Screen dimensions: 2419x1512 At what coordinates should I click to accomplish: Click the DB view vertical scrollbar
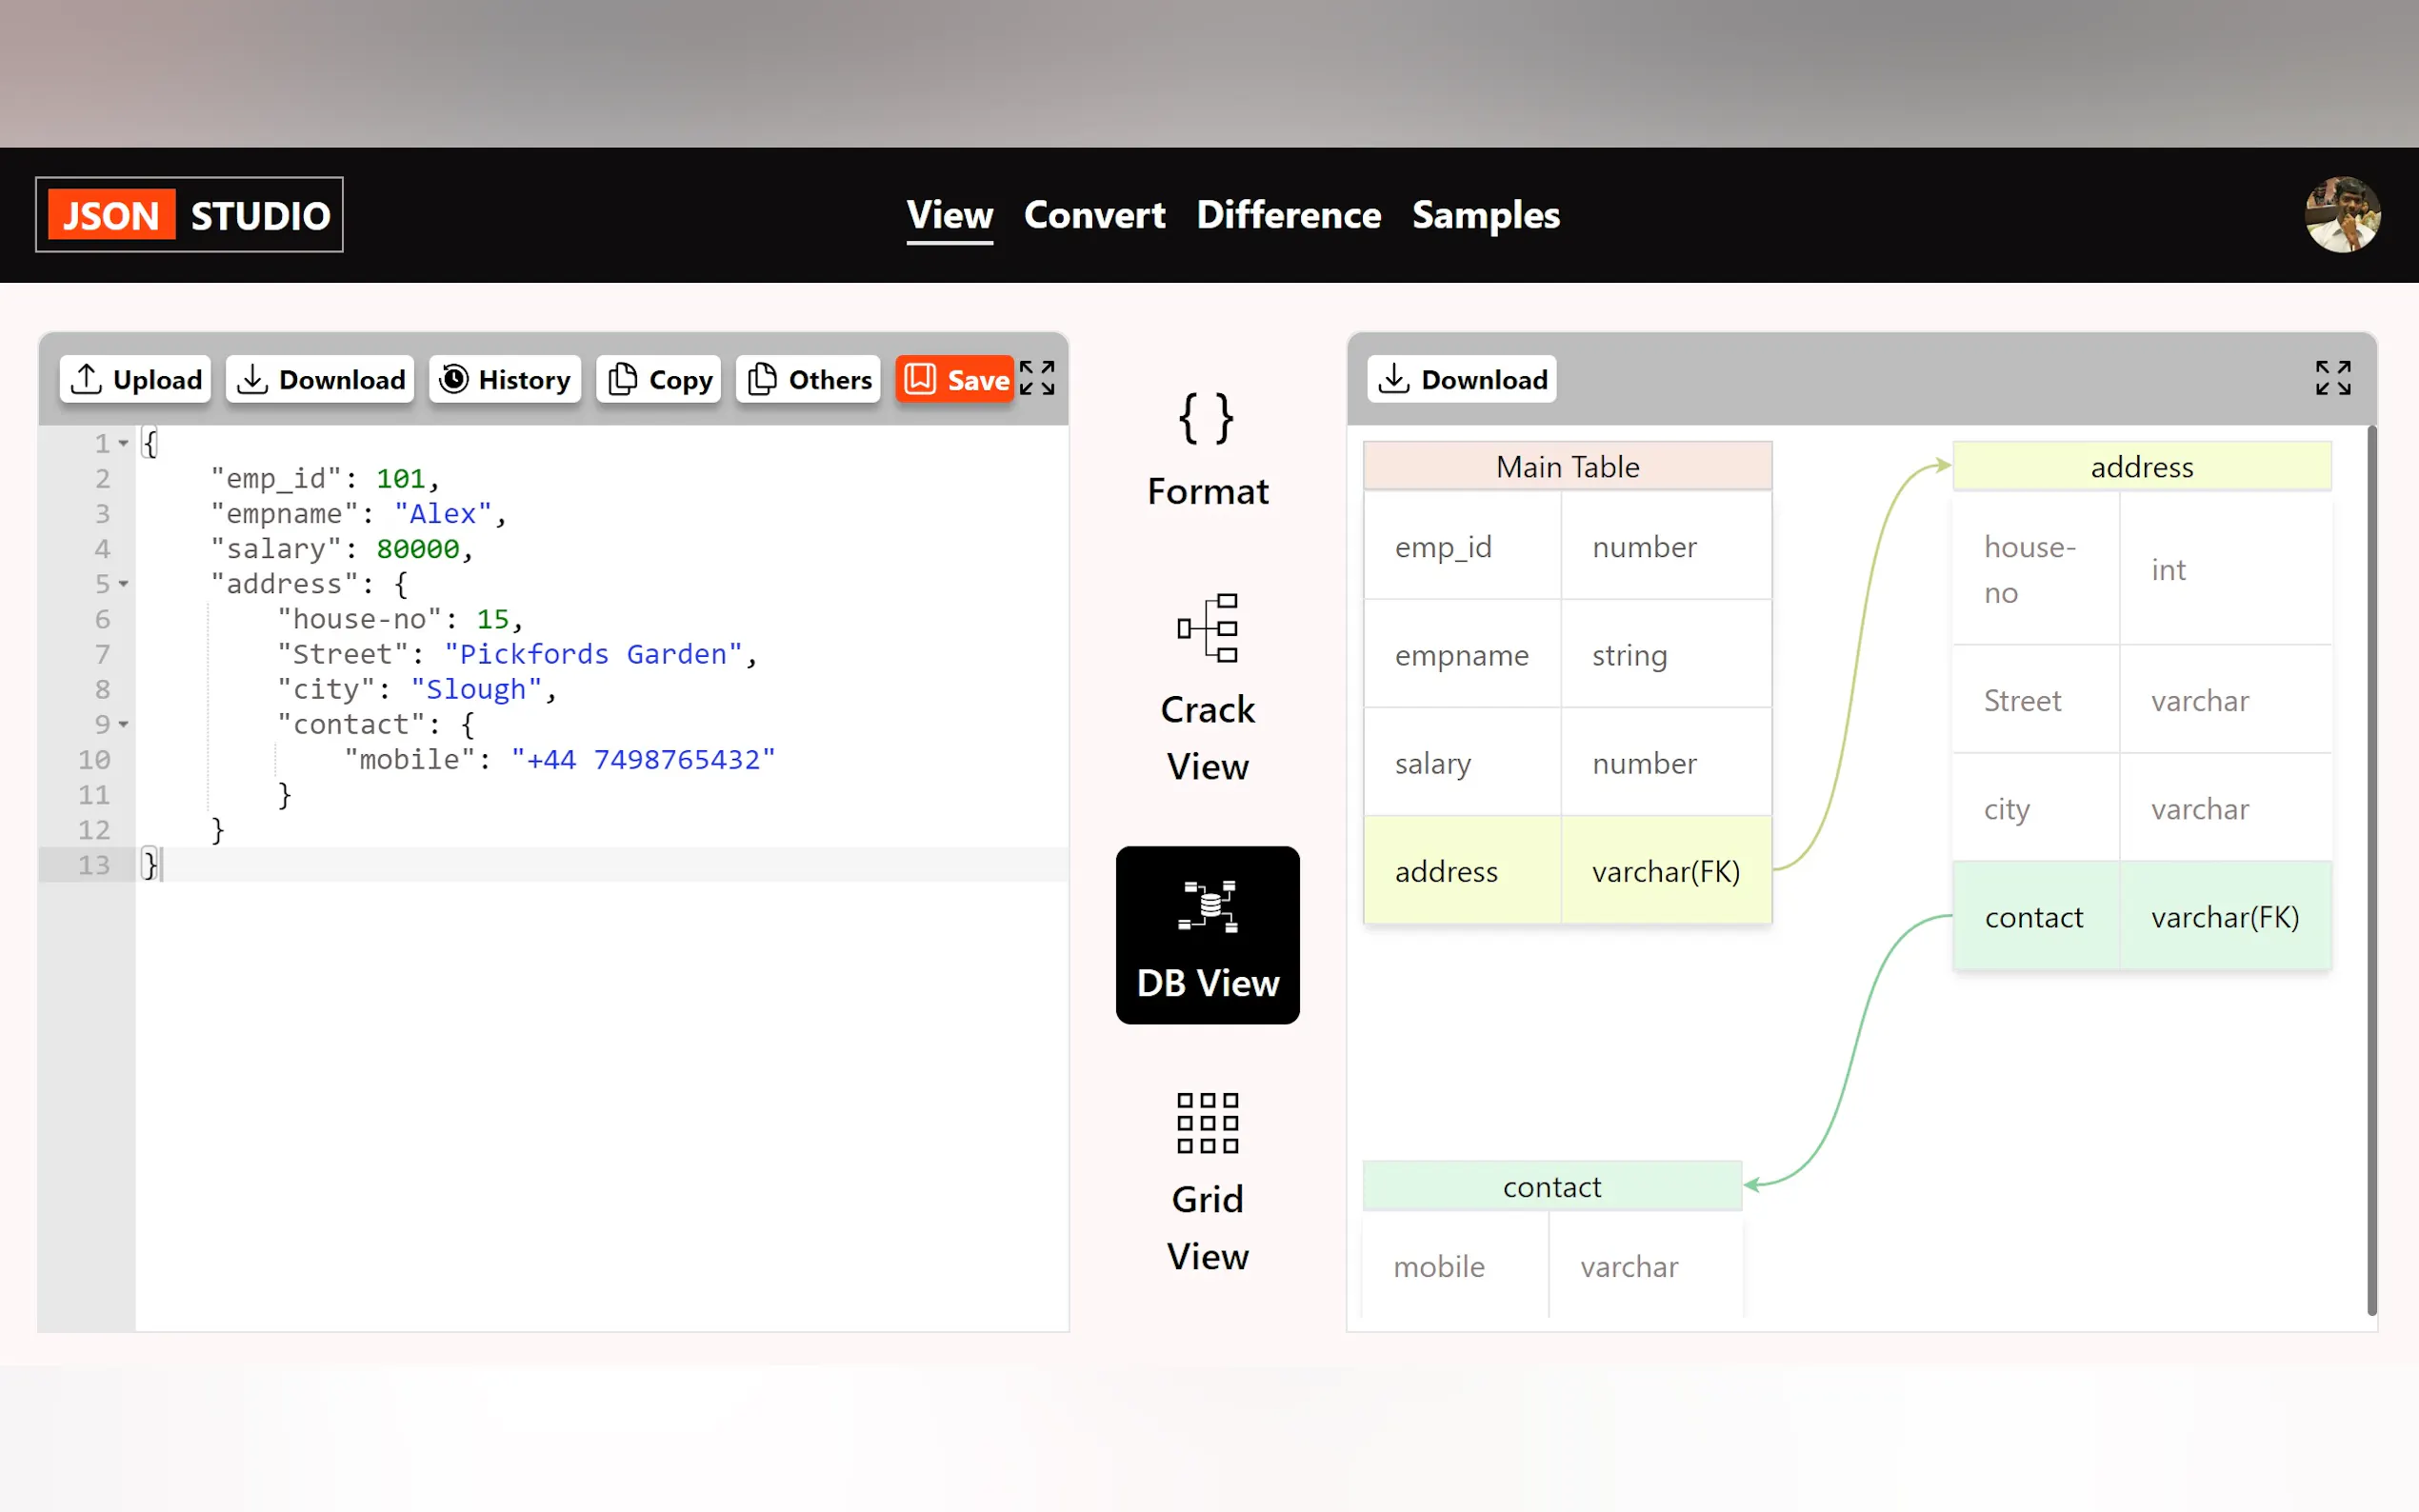2371,870
